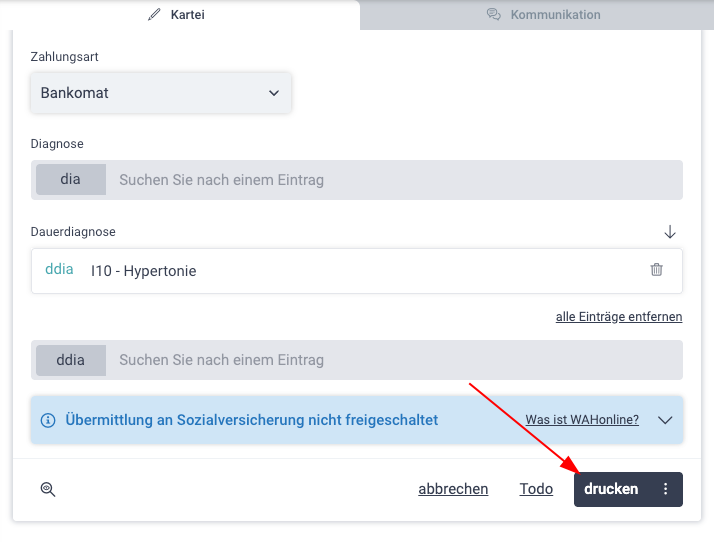Image resolution: width=714 pixels, height=542 pixels.
Task: Click the drucken button
Action: tap(611, 489)
